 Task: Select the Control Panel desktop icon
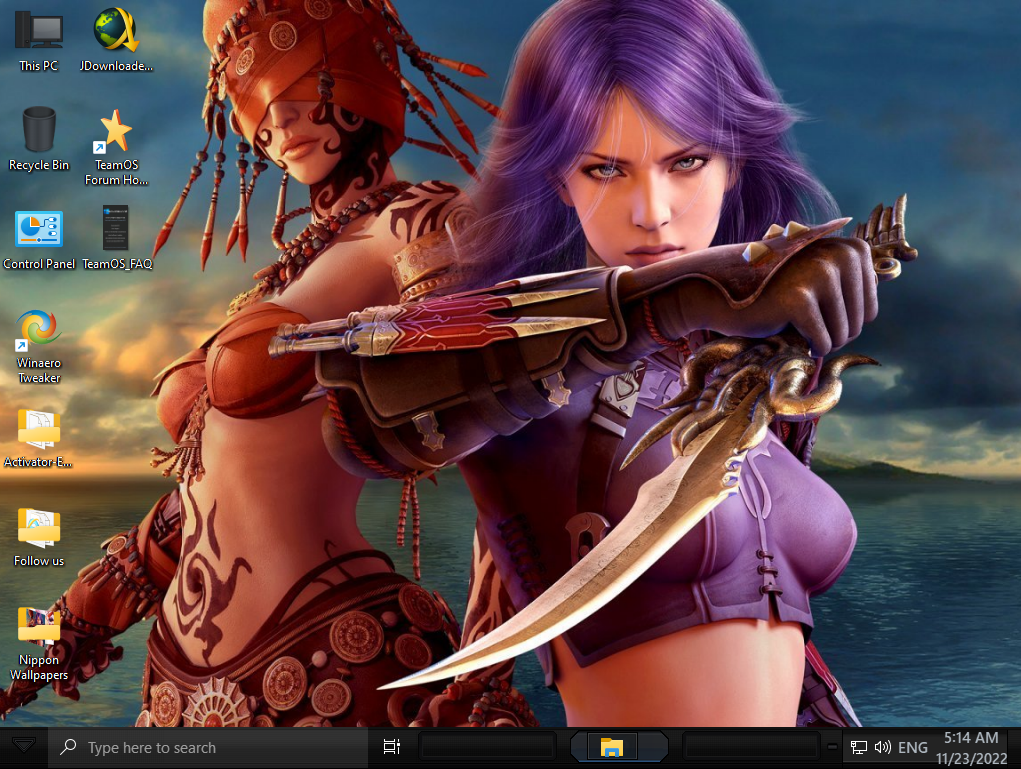38,238
